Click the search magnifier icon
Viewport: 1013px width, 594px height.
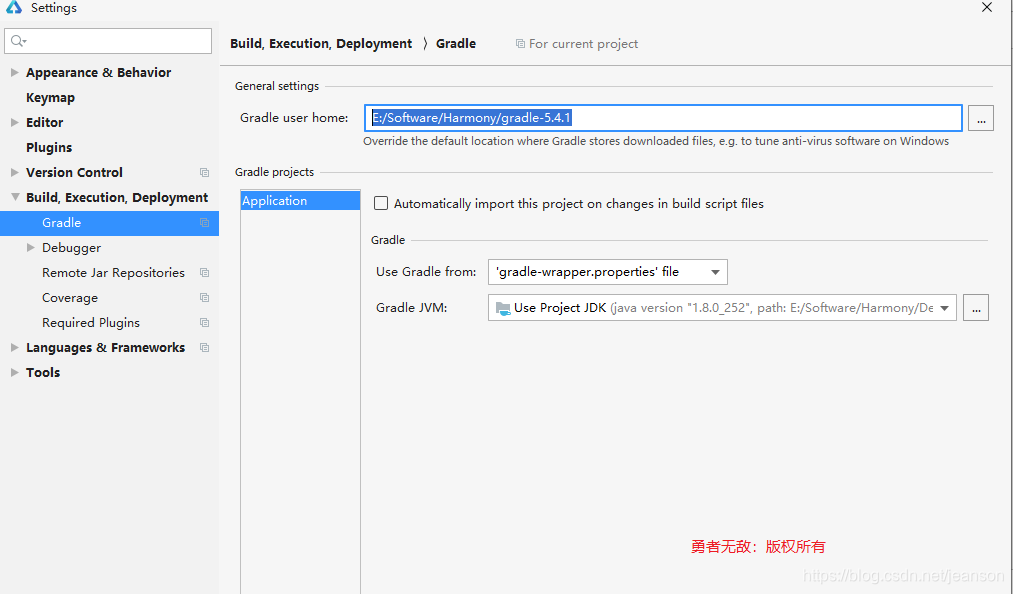click(17, 41)
